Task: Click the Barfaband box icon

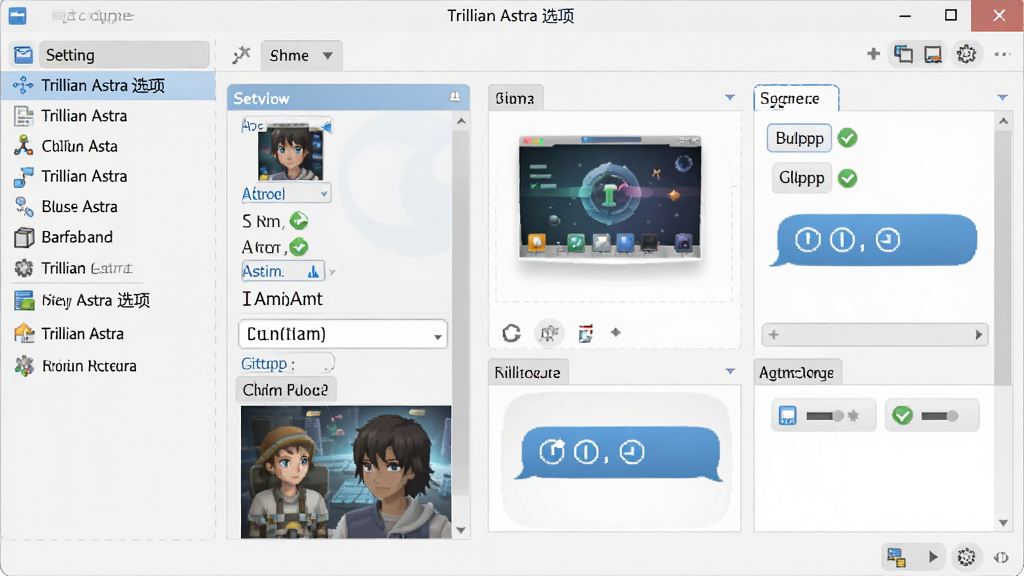Action: click(x=24, y=237)
